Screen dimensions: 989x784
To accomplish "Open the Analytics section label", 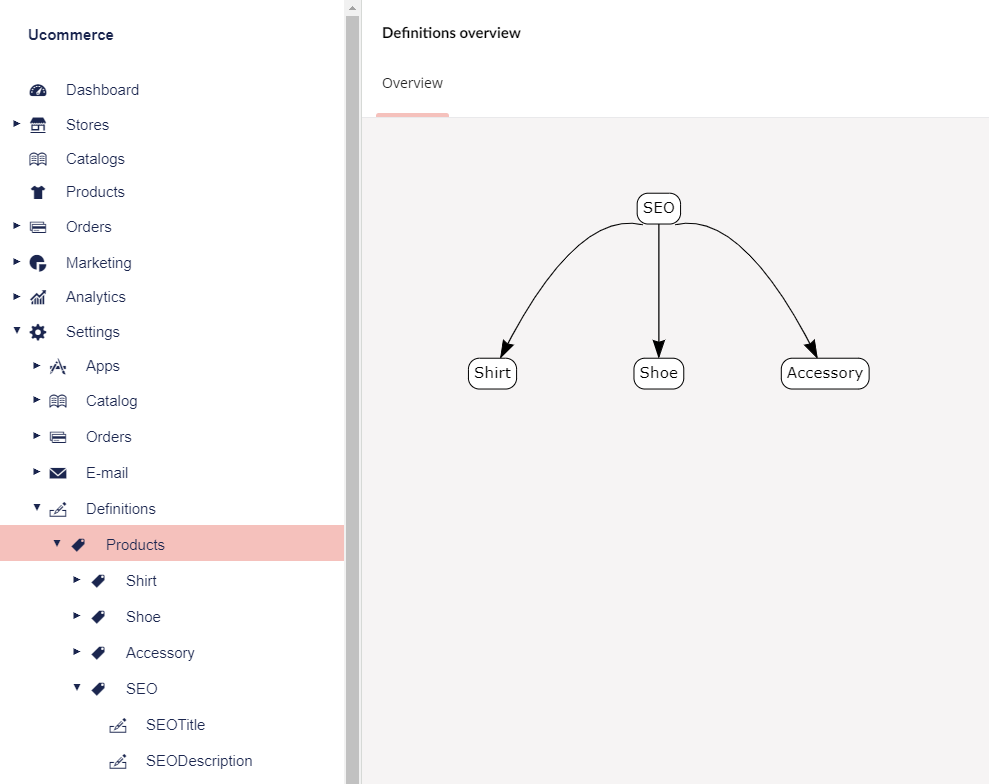I will pyautogui.click(x=96, y=297).
